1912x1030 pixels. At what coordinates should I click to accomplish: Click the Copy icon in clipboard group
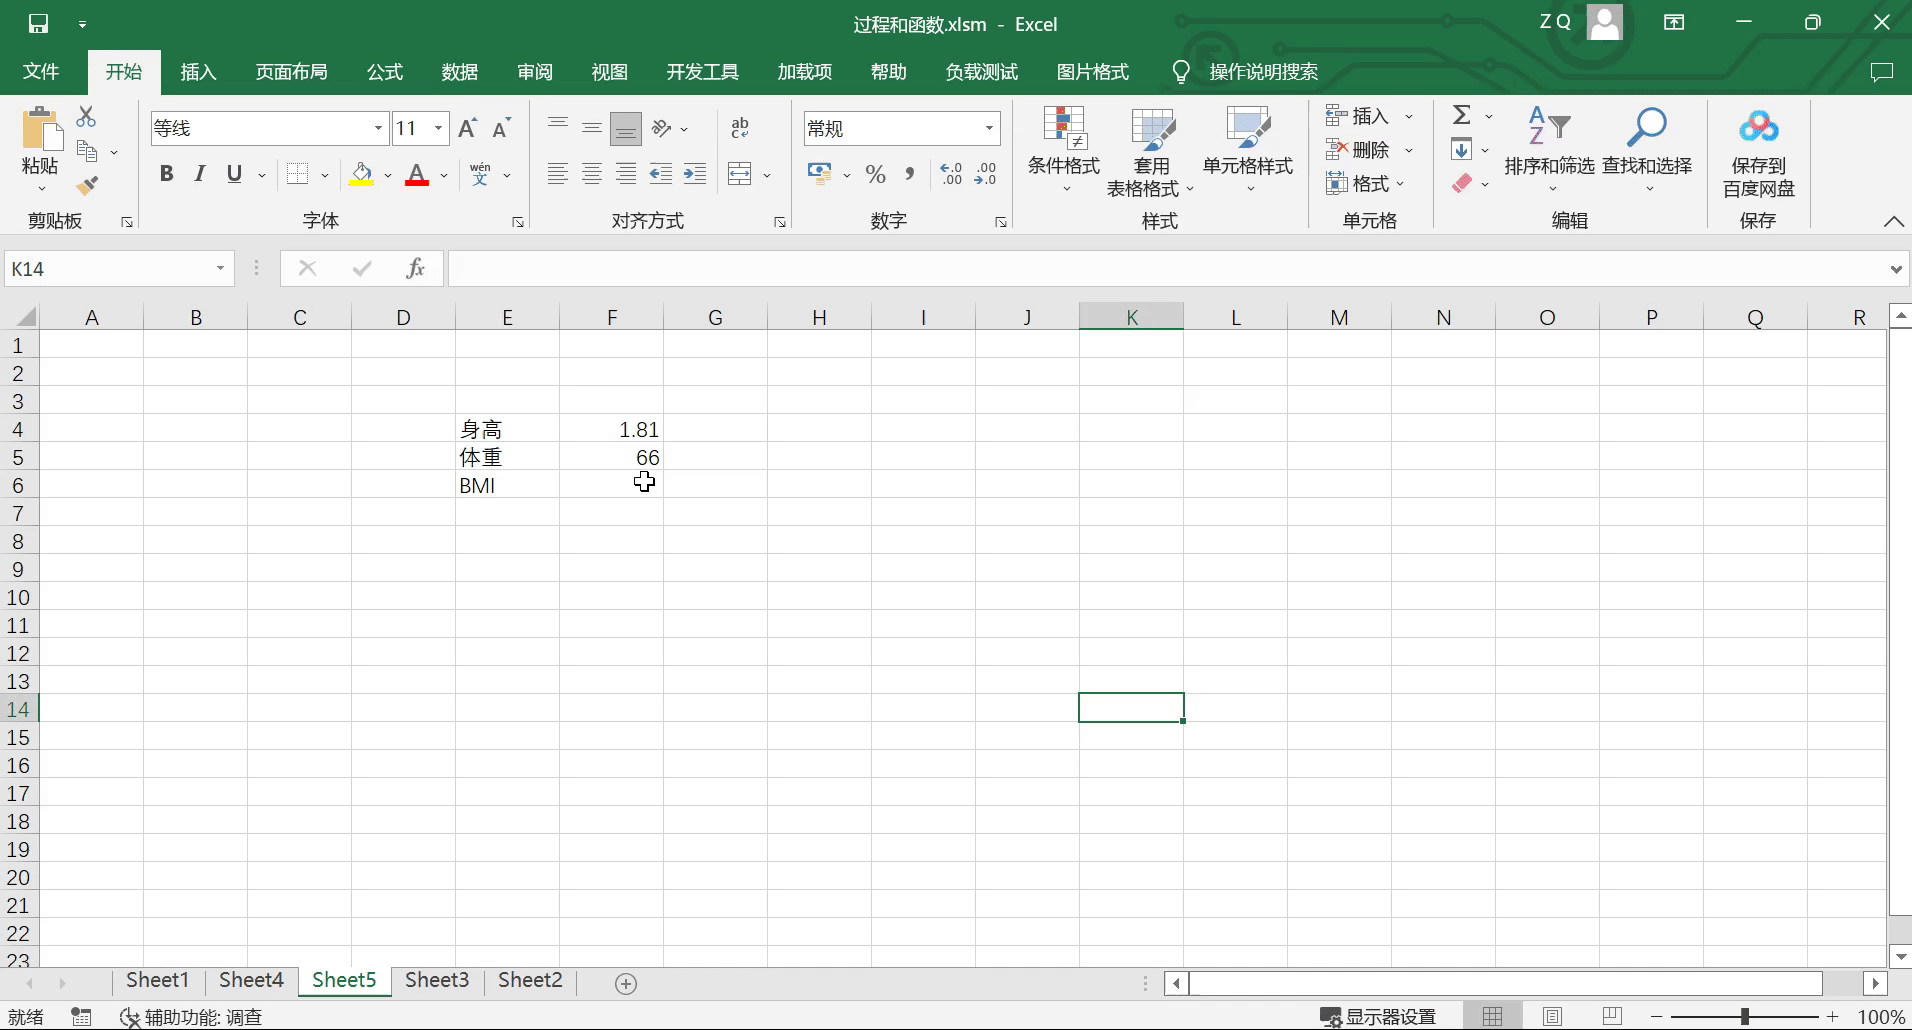[87, 151]
